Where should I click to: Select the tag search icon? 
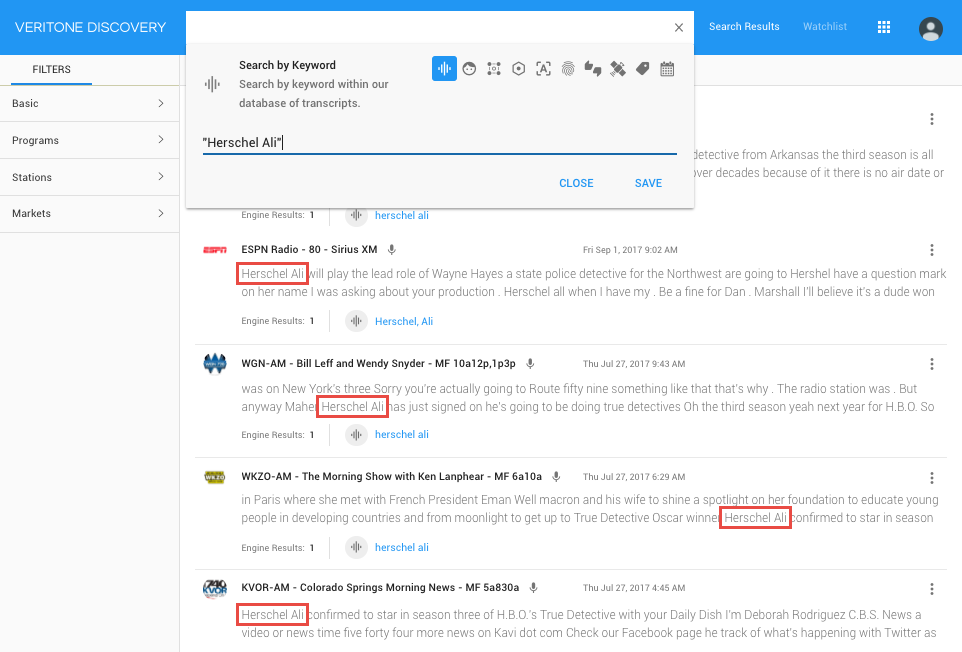[642, 69]
